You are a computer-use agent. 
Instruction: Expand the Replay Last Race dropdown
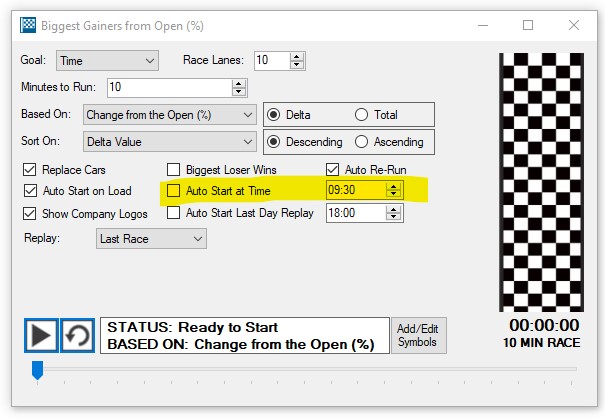click(151, 239)
